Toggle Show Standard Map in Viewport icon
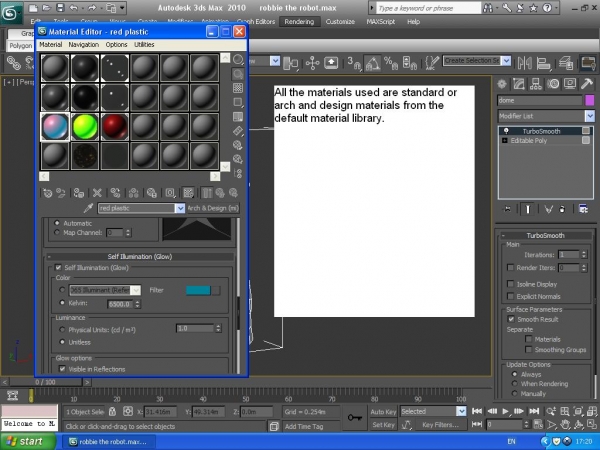 pos(188,193)
